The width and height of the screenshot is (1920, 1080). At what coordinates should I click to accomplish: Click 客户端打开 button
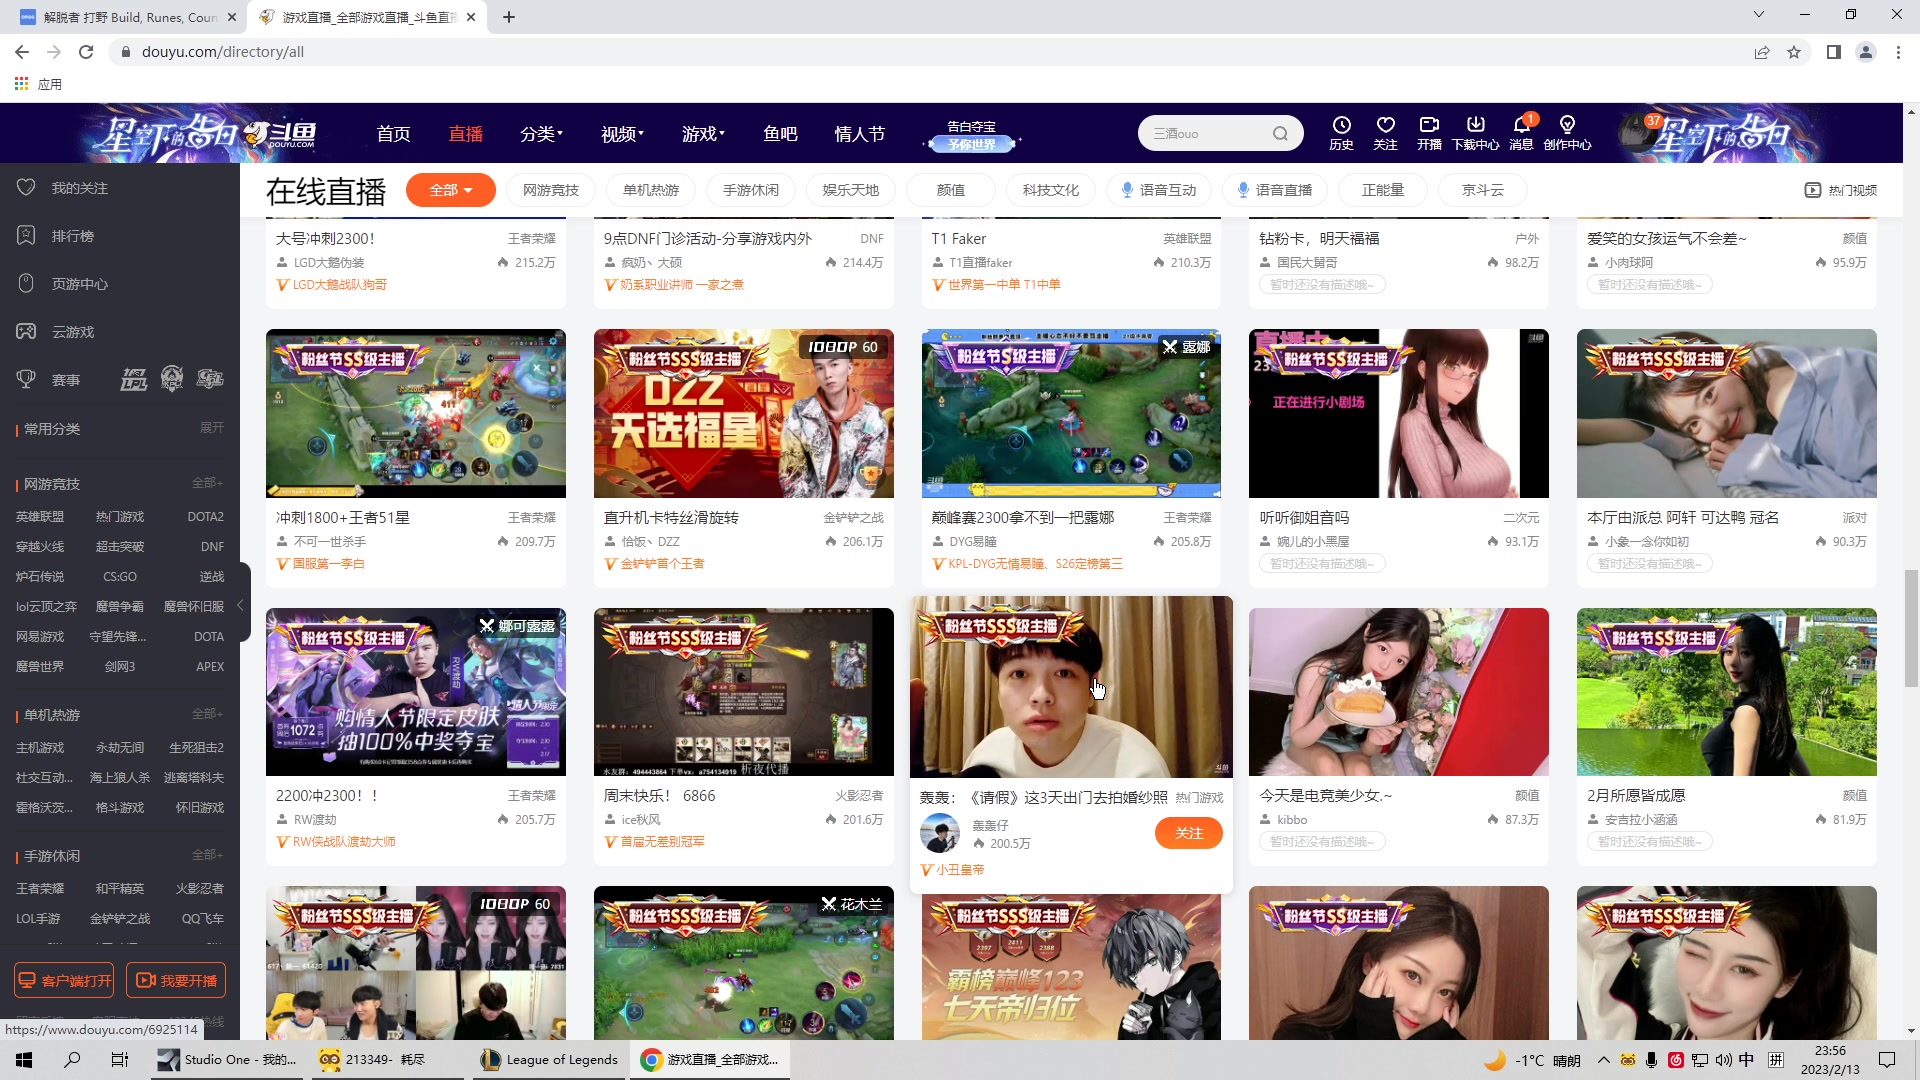64,981
